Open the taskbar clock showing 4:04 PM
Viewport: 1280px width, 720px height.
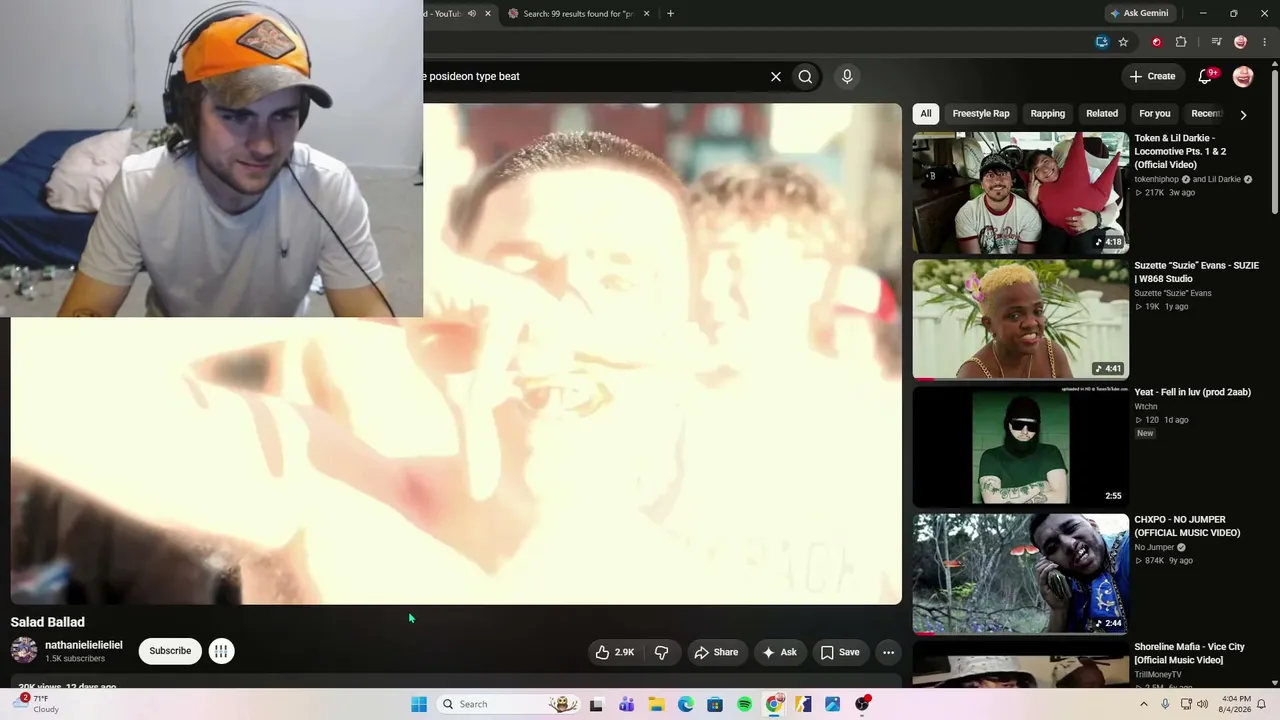pyautogui.click(x=1237, y=704)
